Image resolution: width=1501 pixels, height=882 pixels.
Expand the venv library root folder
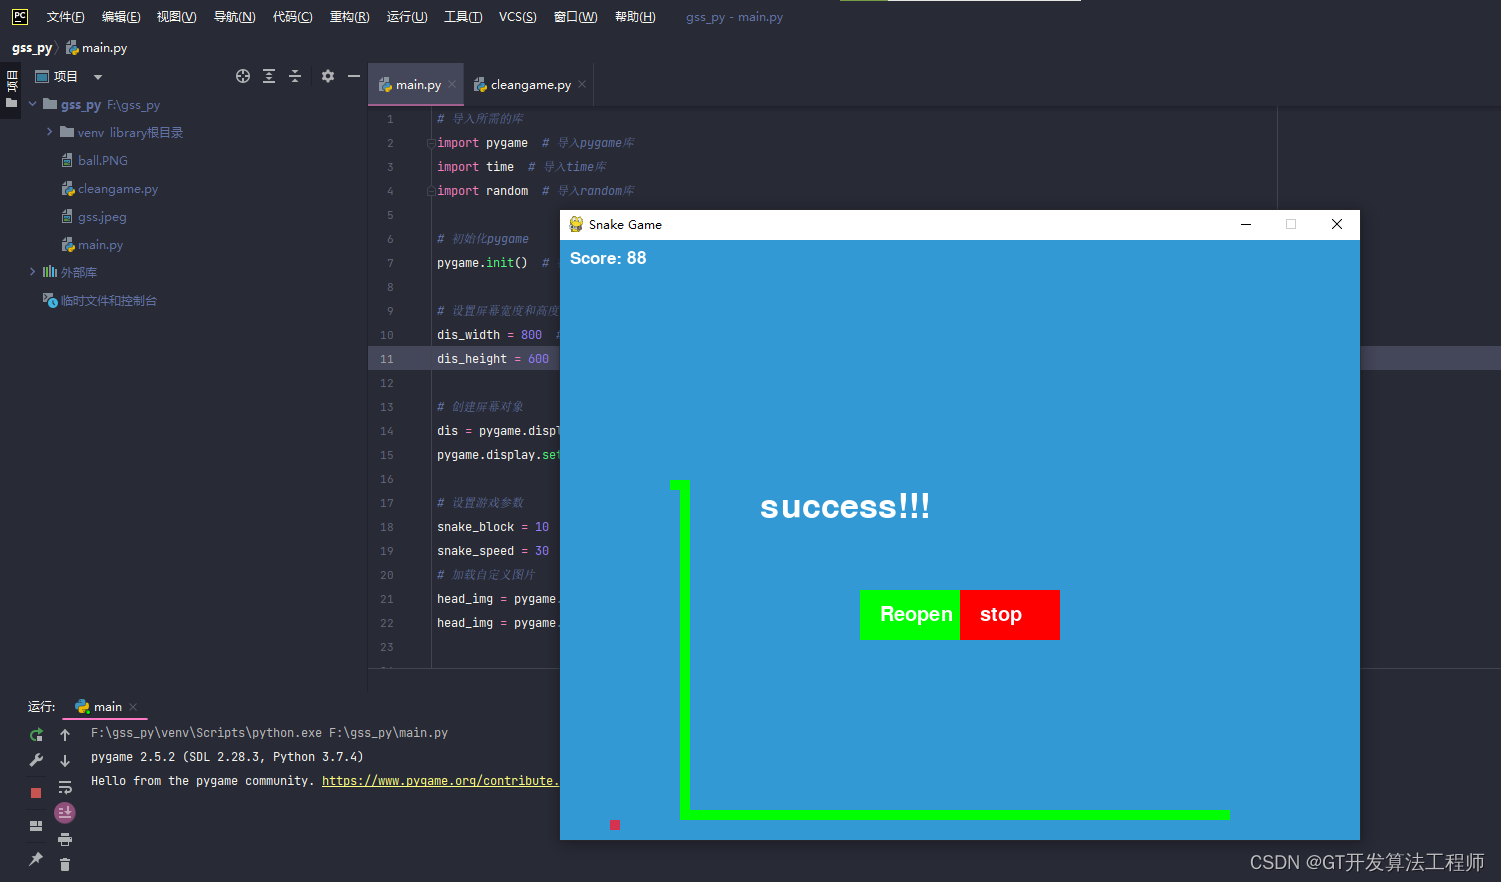[49, 131]
